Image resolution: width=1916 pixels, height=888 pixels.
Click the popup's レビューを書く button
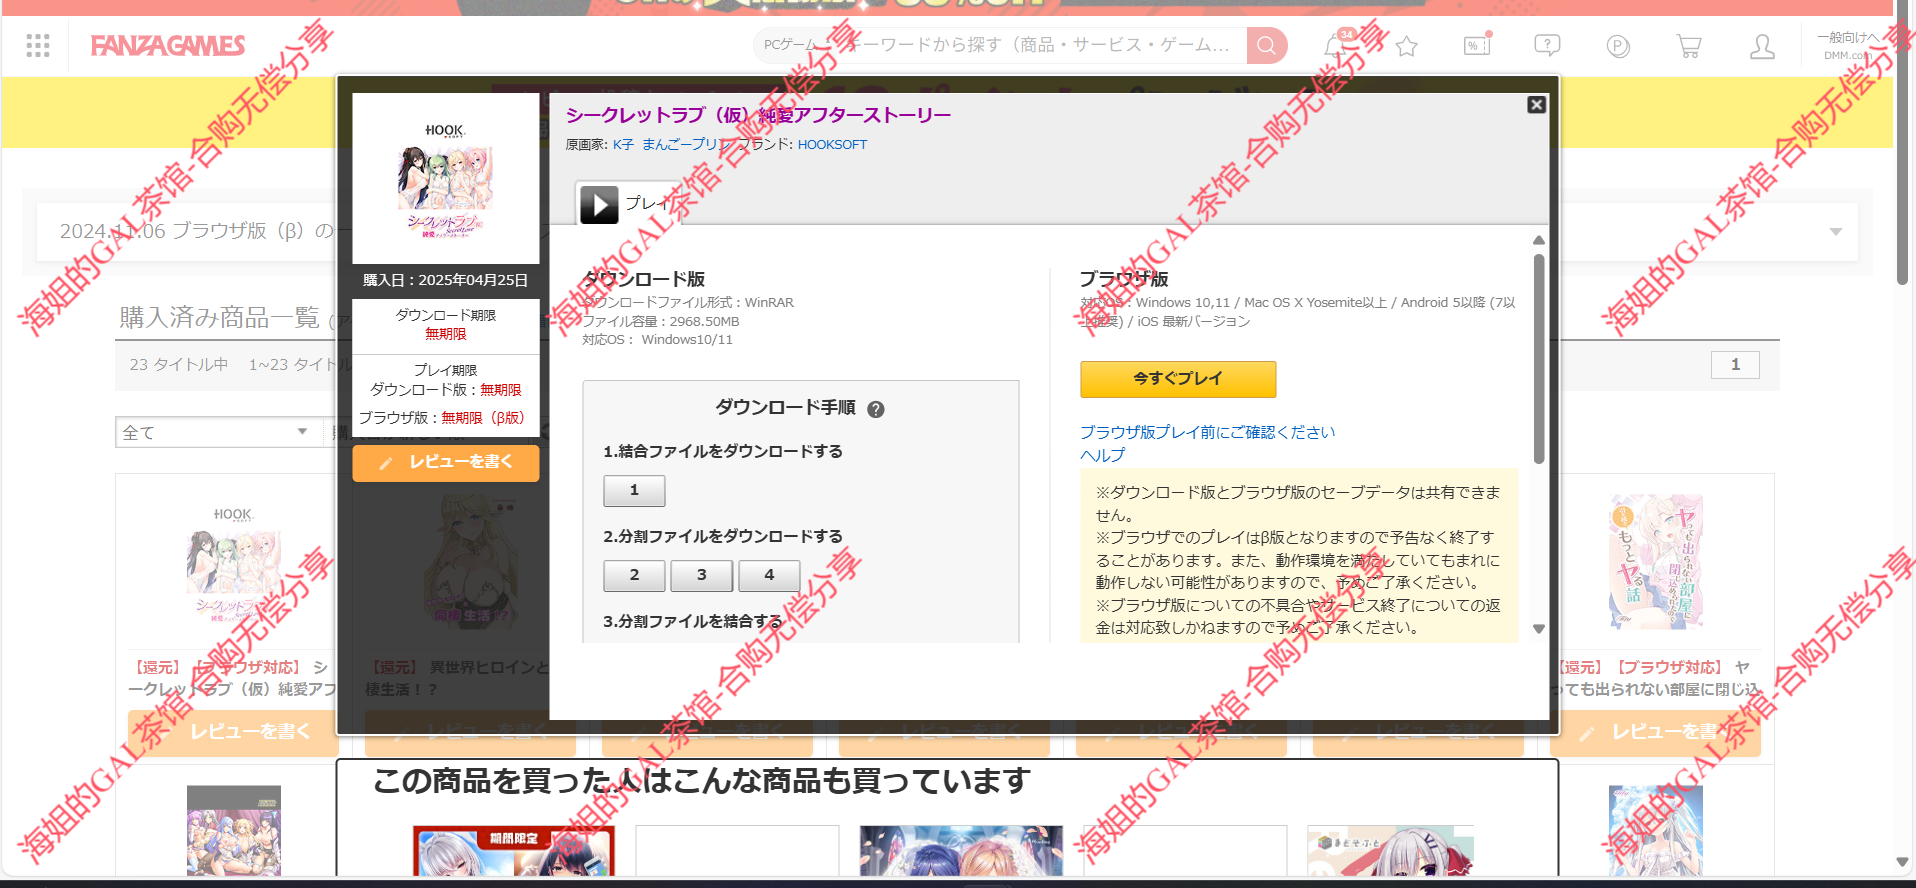(x=446, y=462)
